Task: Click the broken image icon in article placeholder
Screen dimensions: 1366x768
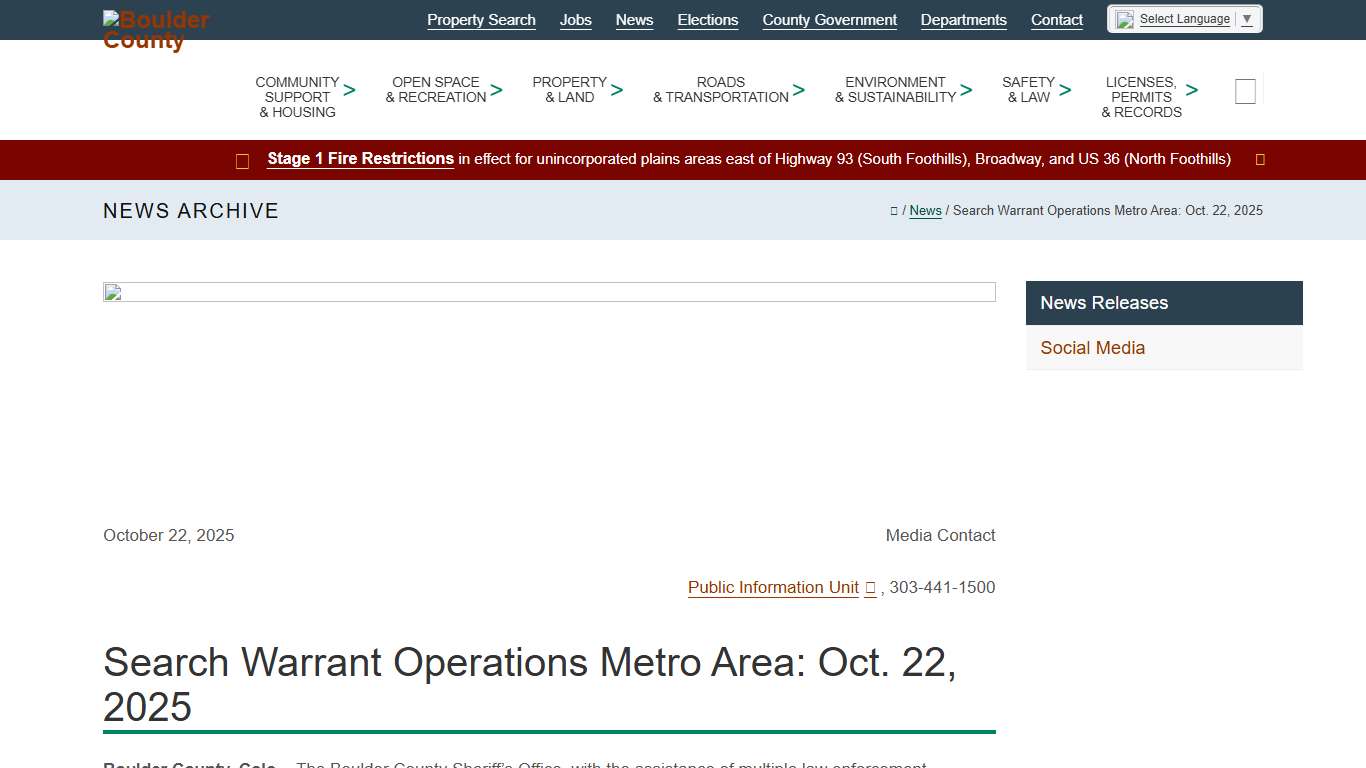Action: tap(113, 292)
